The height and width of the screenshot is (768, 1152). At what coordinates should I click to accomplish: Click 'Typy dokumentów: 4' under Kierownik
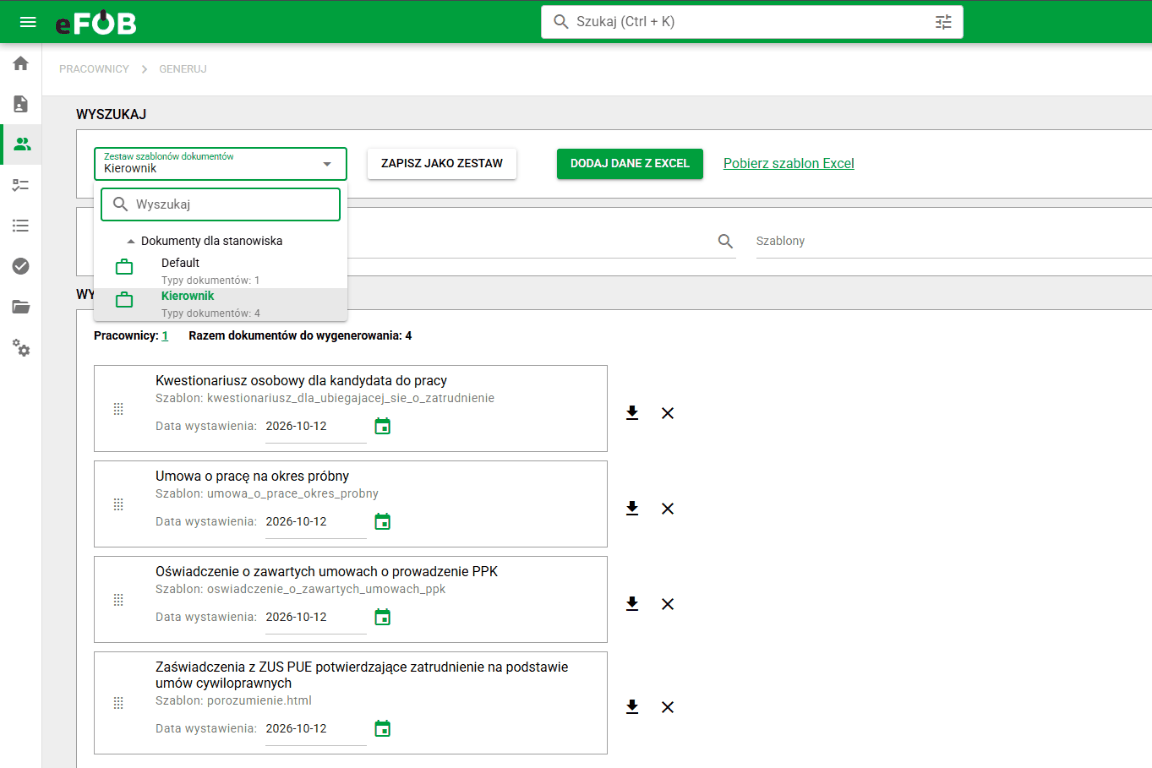tap(211, 313)
